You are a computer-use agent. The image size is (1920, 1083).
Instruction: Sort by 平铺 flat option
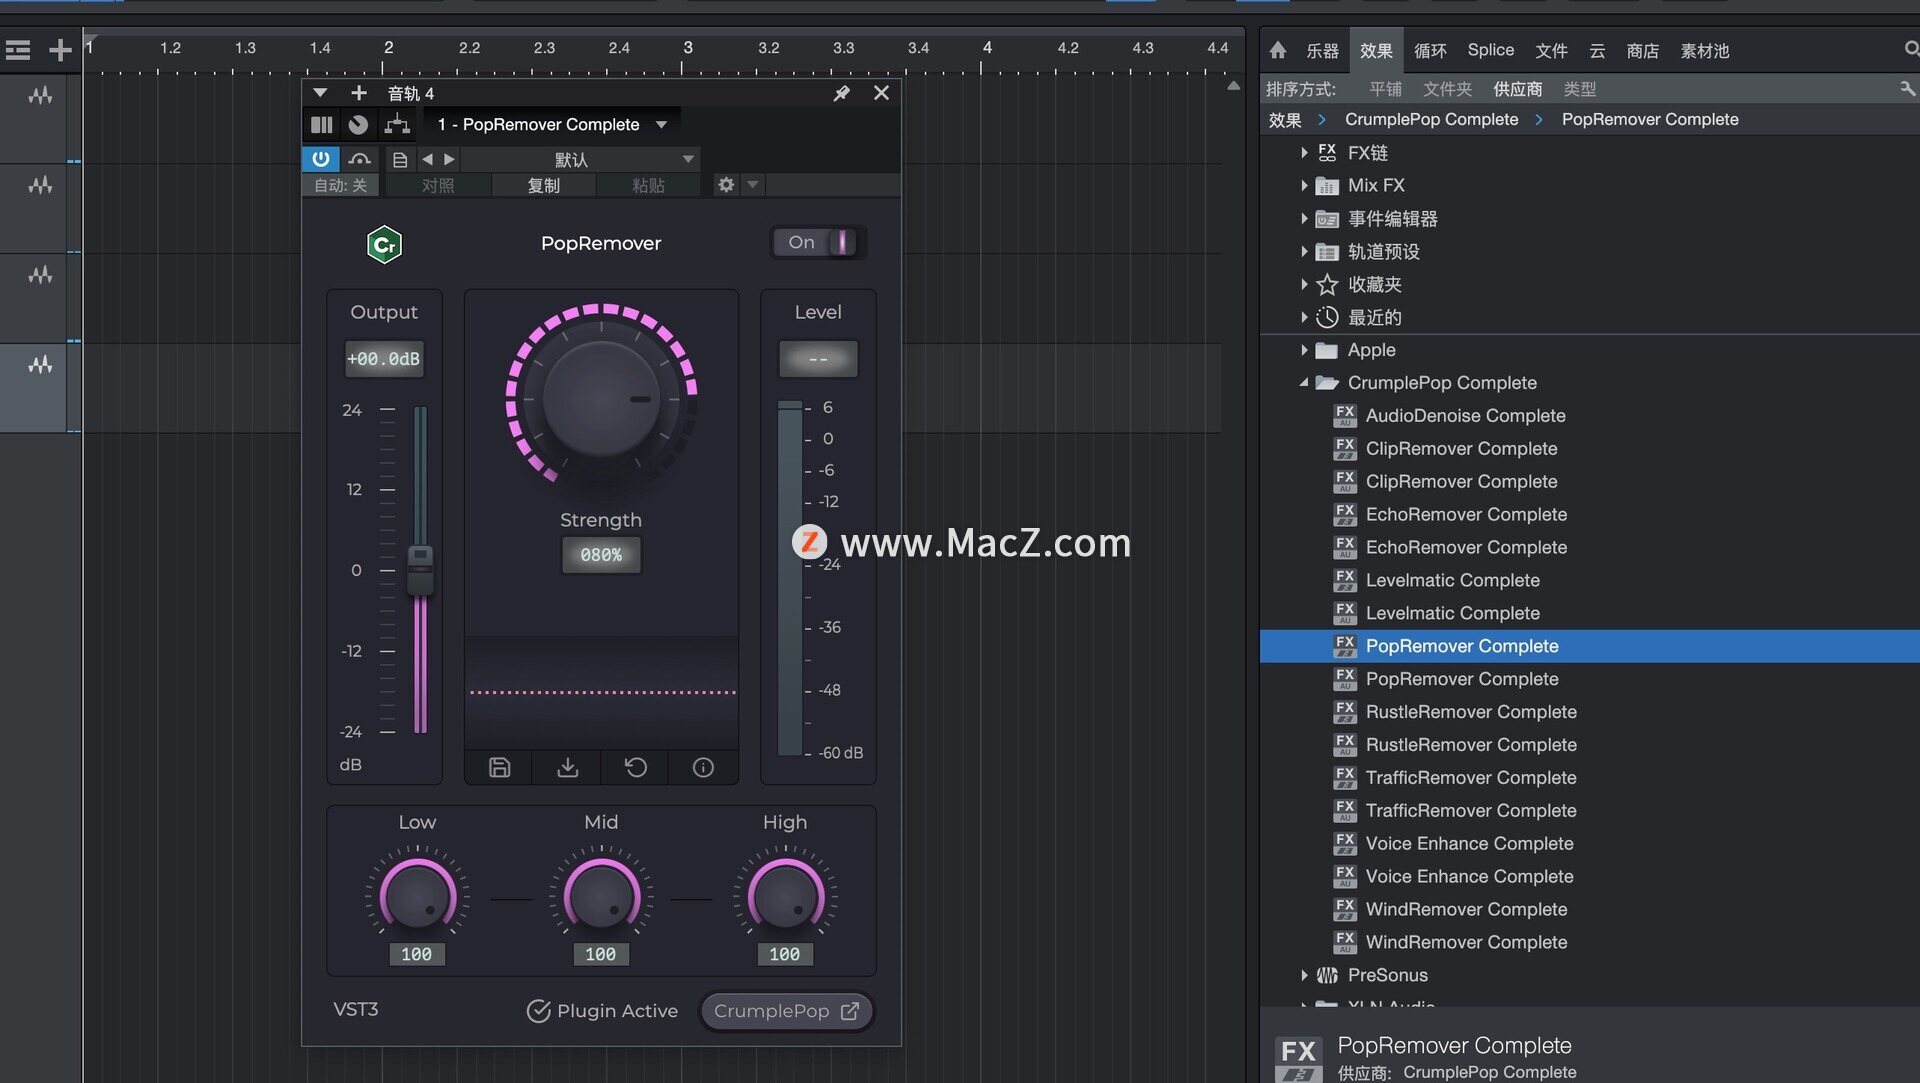[1385, 89]
